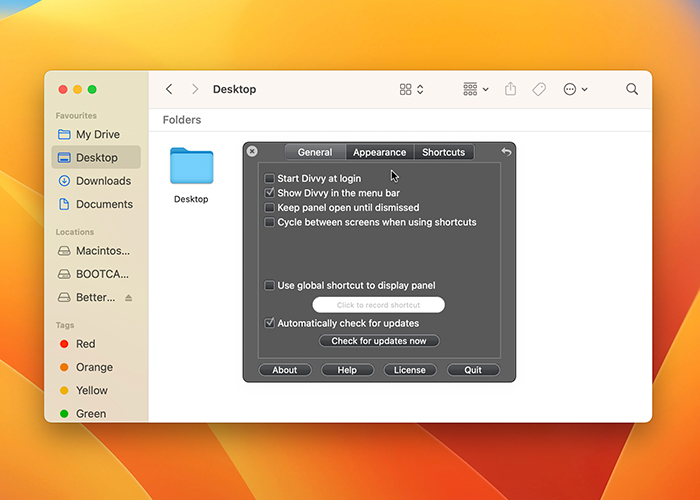This screenshot has width=700, height=500.
Task: Open Divvy License
Action: pyautogui.click(x=410, y=370)
